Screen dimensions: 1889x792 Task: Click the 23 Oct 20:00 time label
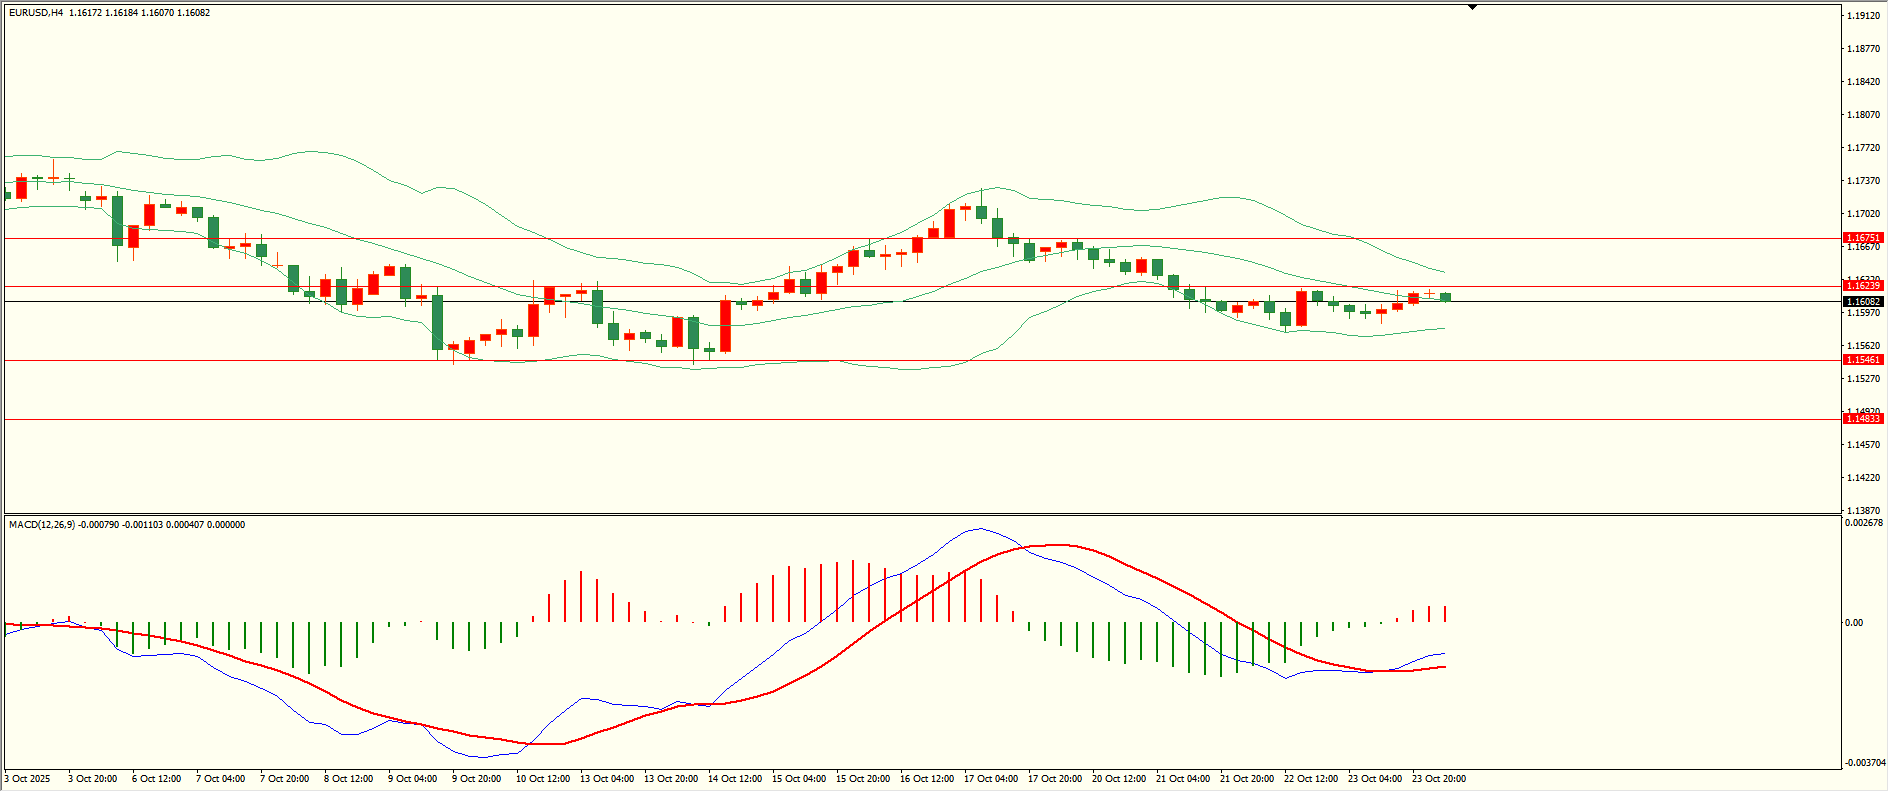[x=1439, y=778]
